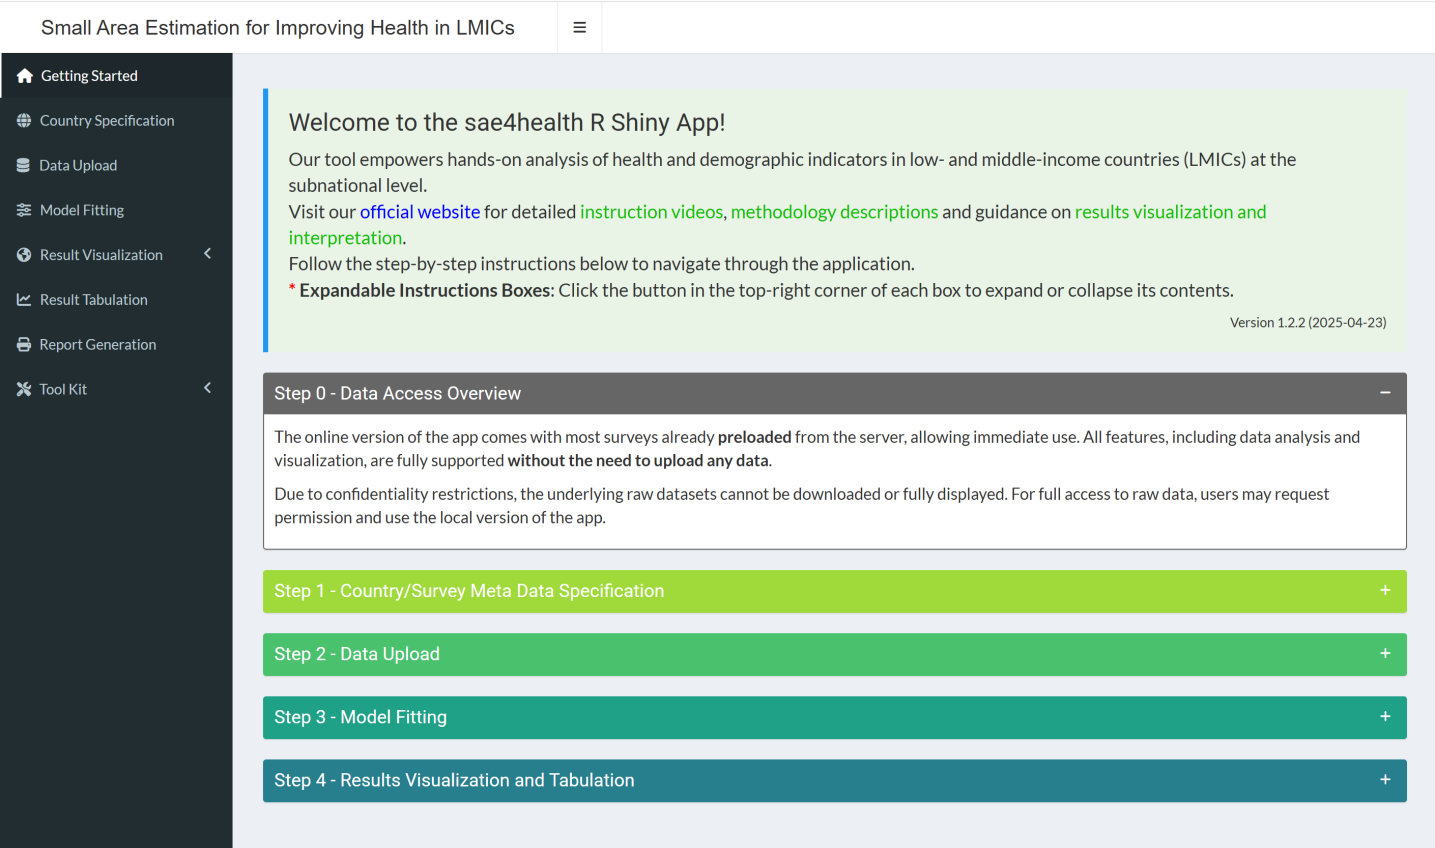Click the wrench icon for Tool Kit
This screenshot has height=848, width=1435.
point(24,389)
